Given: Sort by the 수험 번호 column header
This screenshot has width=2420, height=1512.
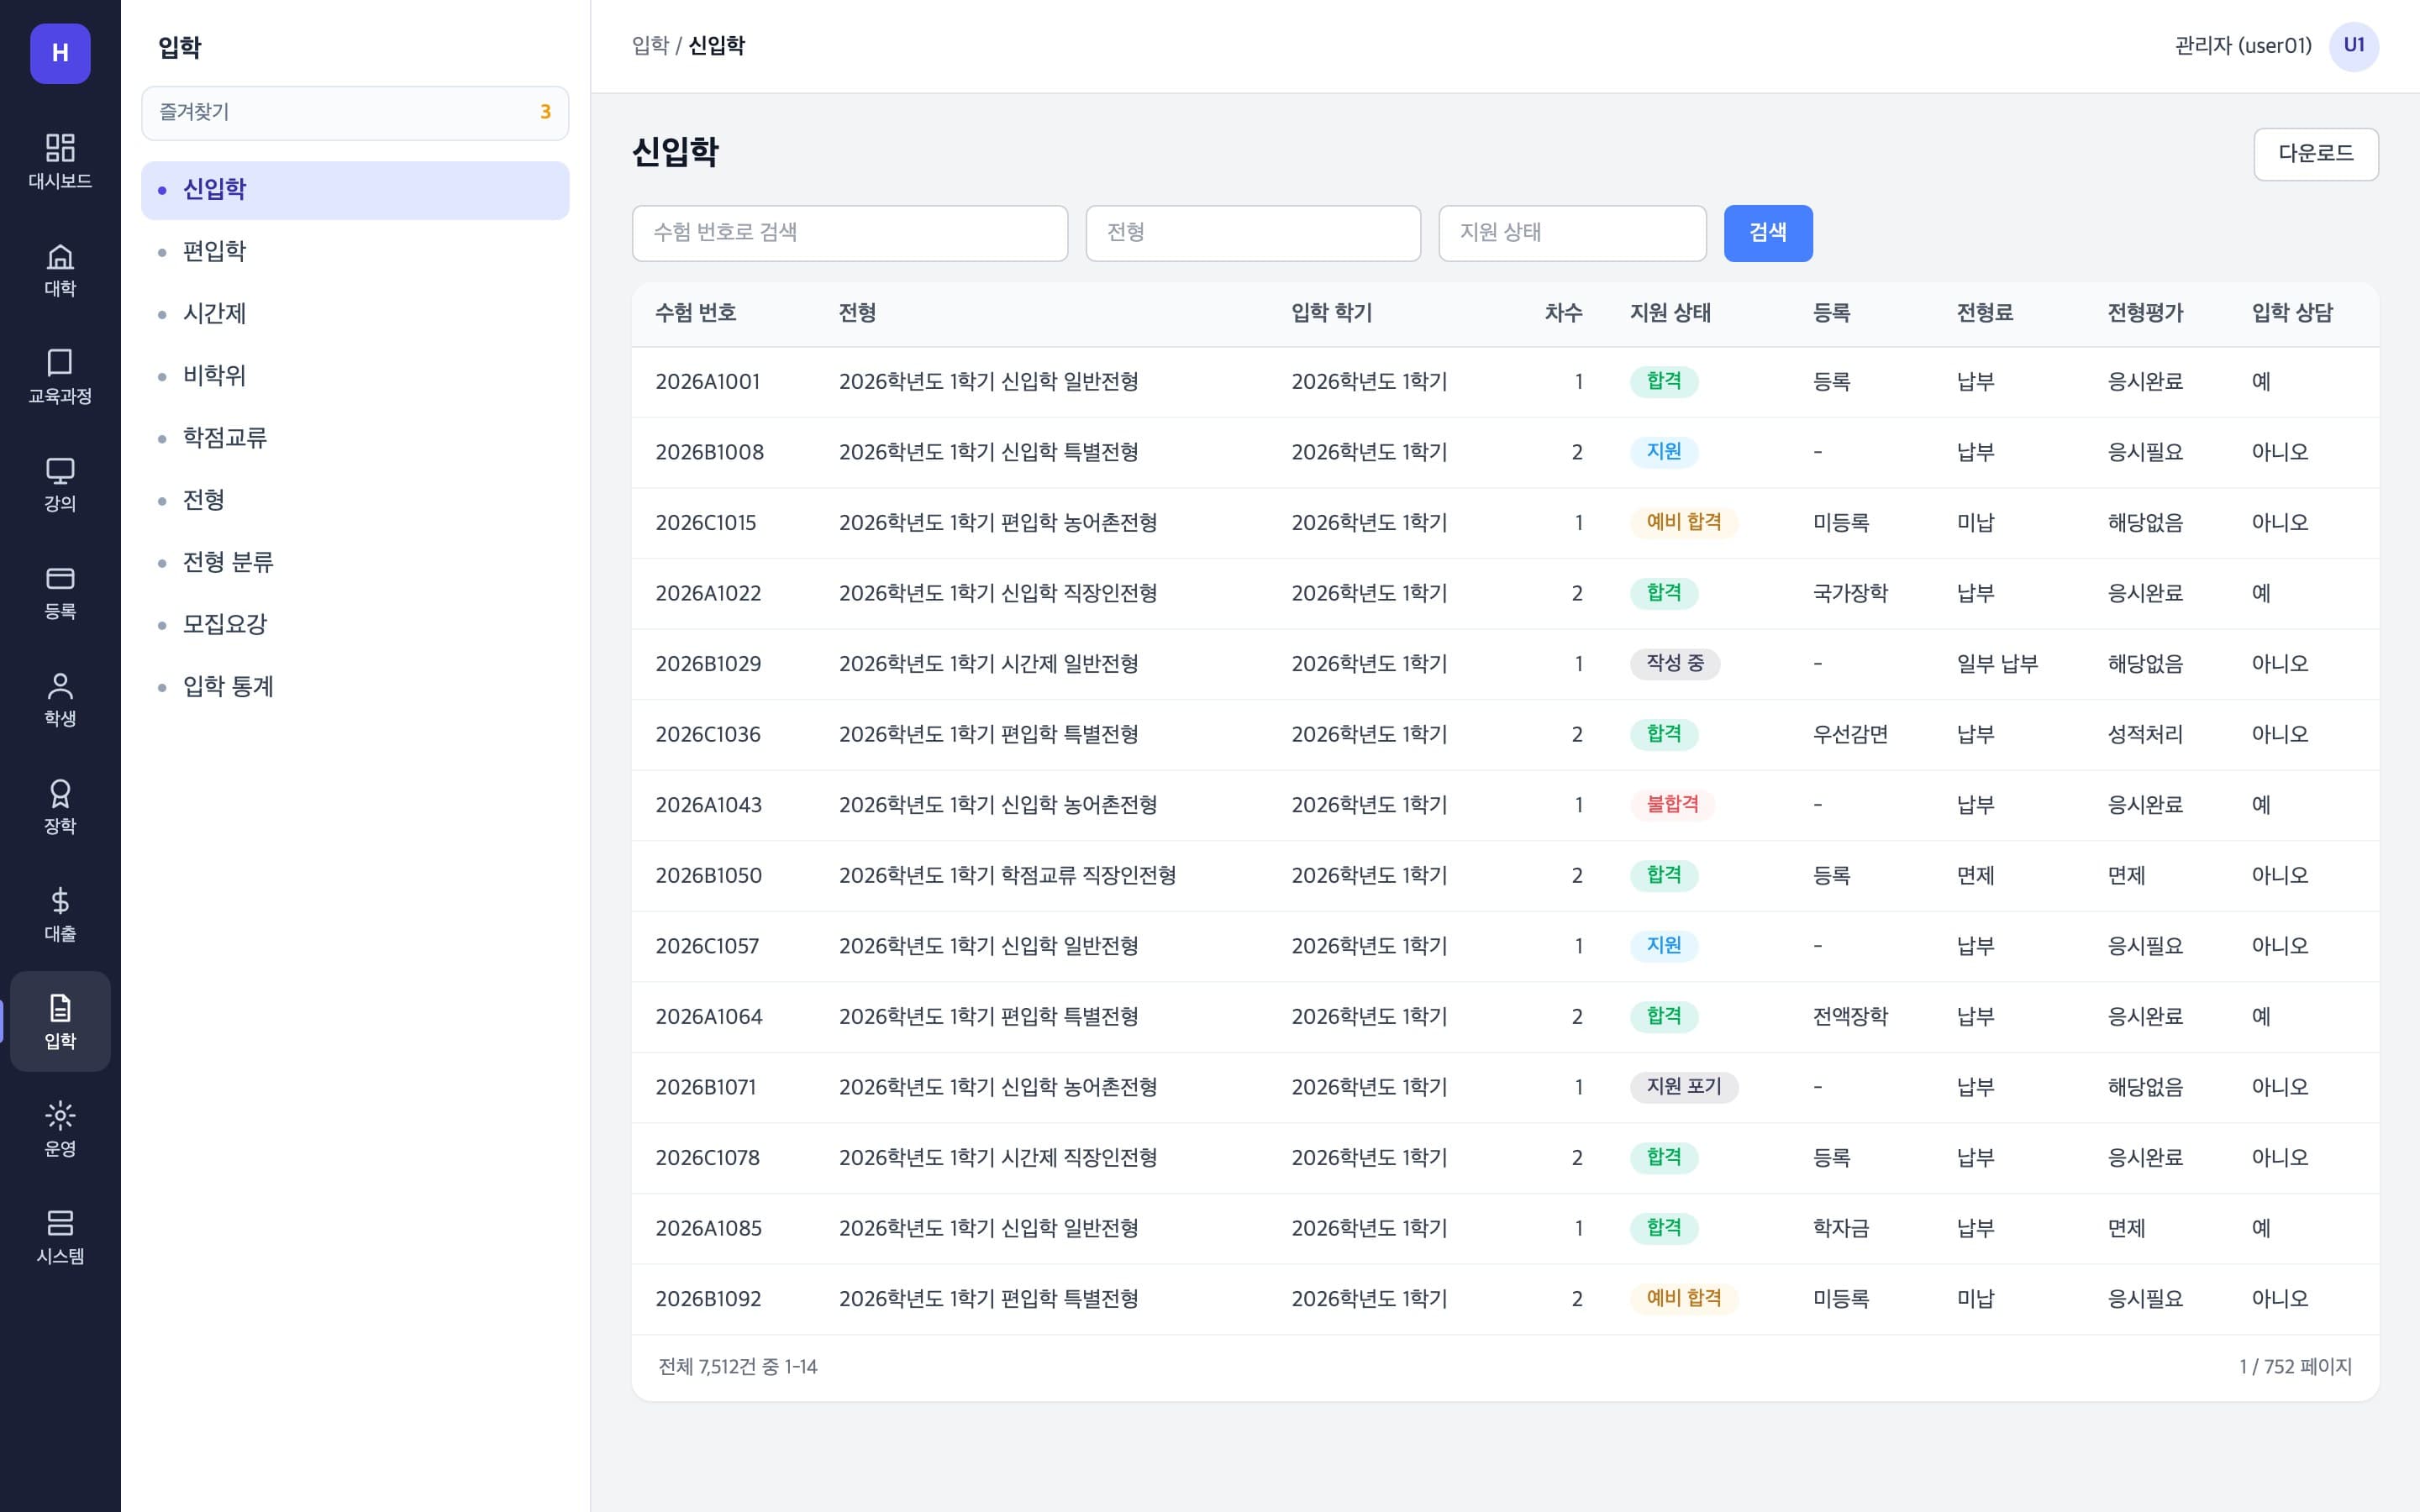Looking at the screenshot, I should click(x=695, y=313).
